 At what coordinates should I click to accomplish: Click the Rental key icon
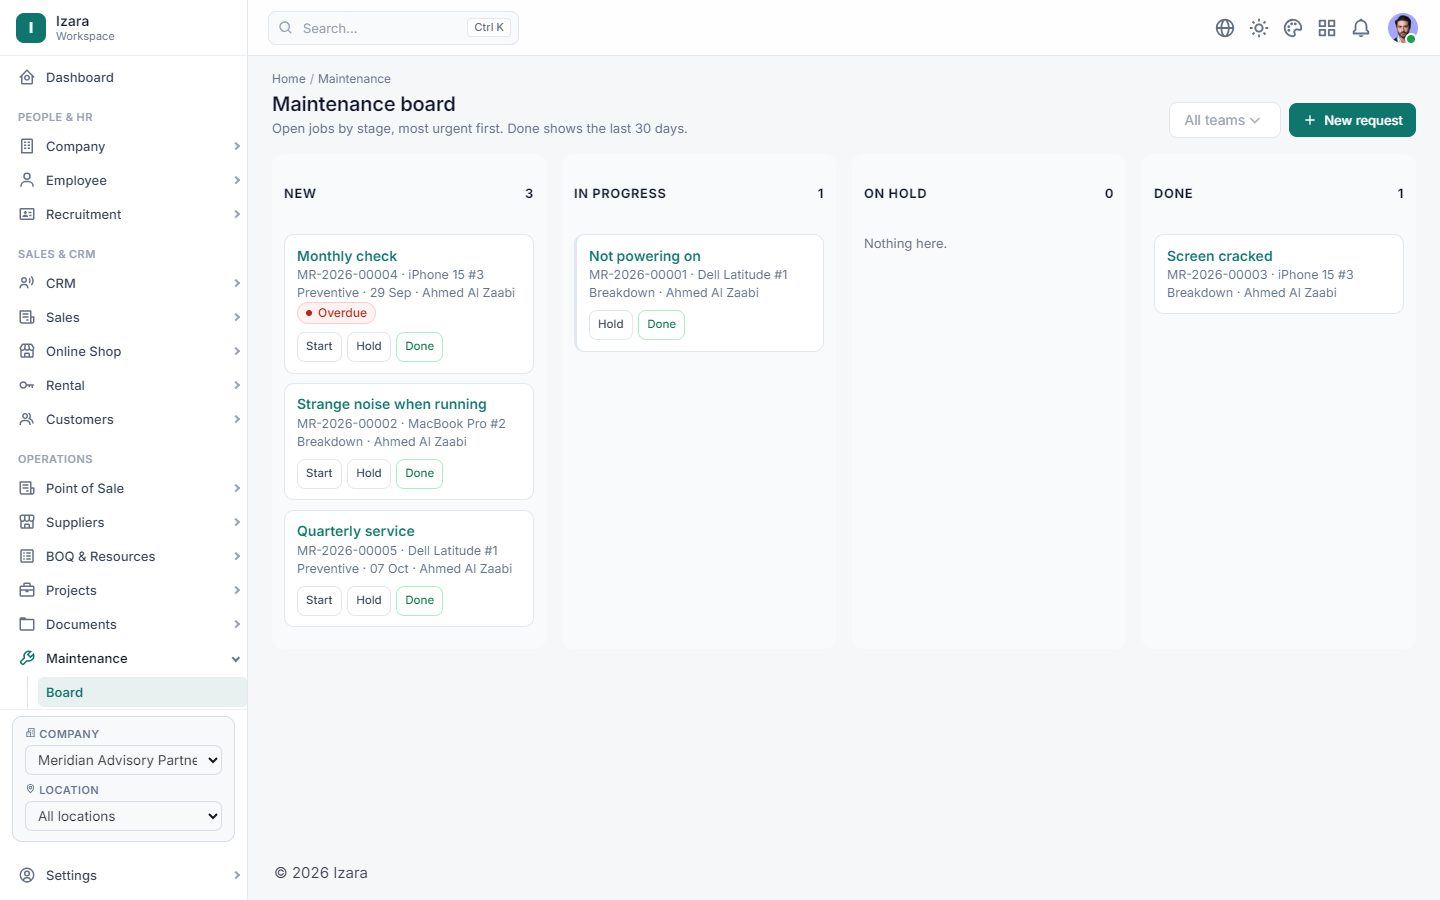[27, 385]
